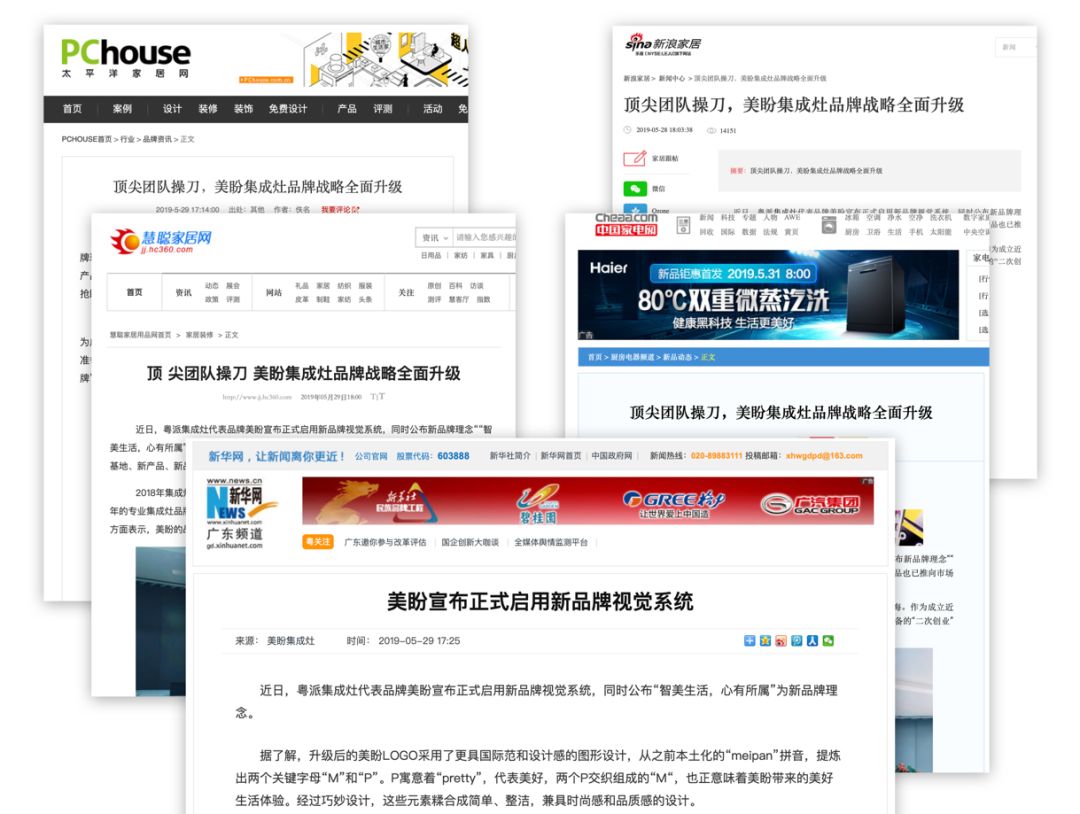Screen dimensions: 1080x814
Task: Click 新闻中心 in Sina breadcrumb
Action: tap(672, 79)
